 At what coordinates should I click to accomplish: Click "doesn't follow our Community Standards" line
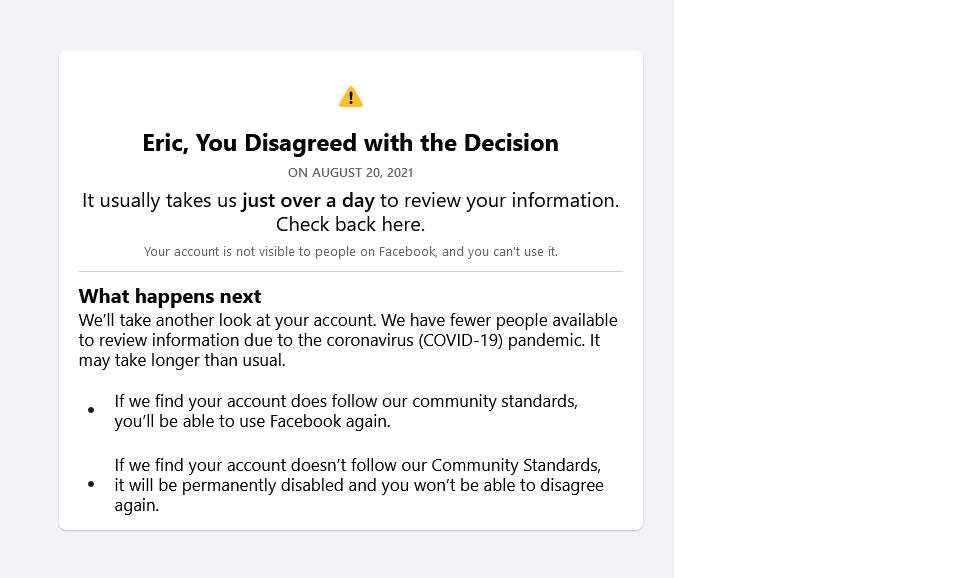pos(358,465)
